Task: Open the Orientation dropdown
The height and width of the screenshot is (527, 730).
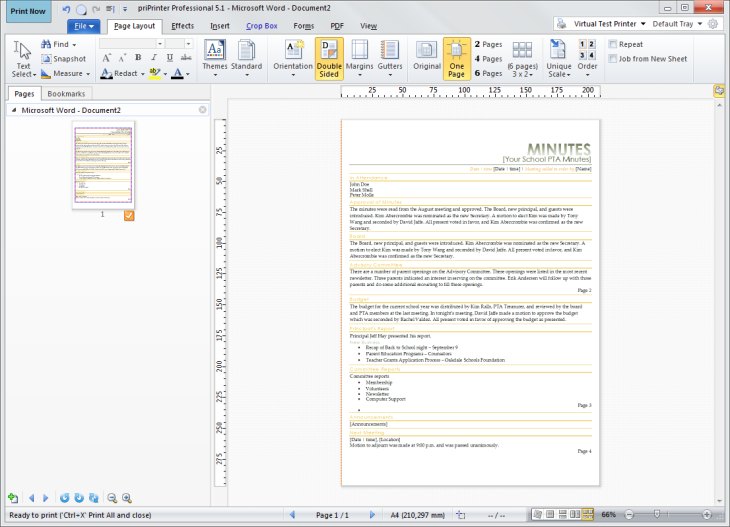Action: click(293, 59)
